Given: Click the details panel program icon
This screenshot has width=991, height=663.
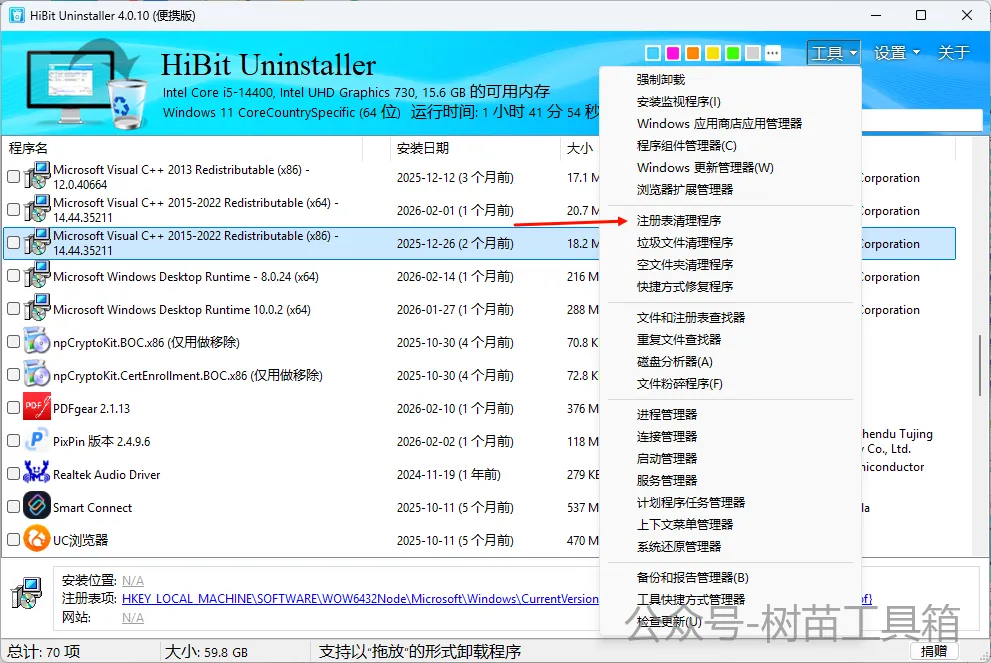Looking at the screenshot, I should (x=27, y=593).
